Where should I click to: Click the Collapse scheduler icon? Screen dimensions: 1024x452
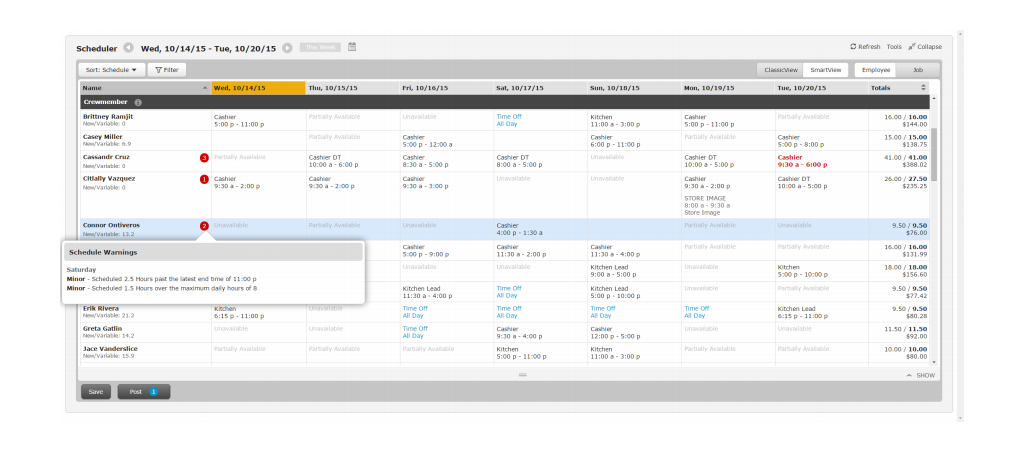(x=912, y=47)
